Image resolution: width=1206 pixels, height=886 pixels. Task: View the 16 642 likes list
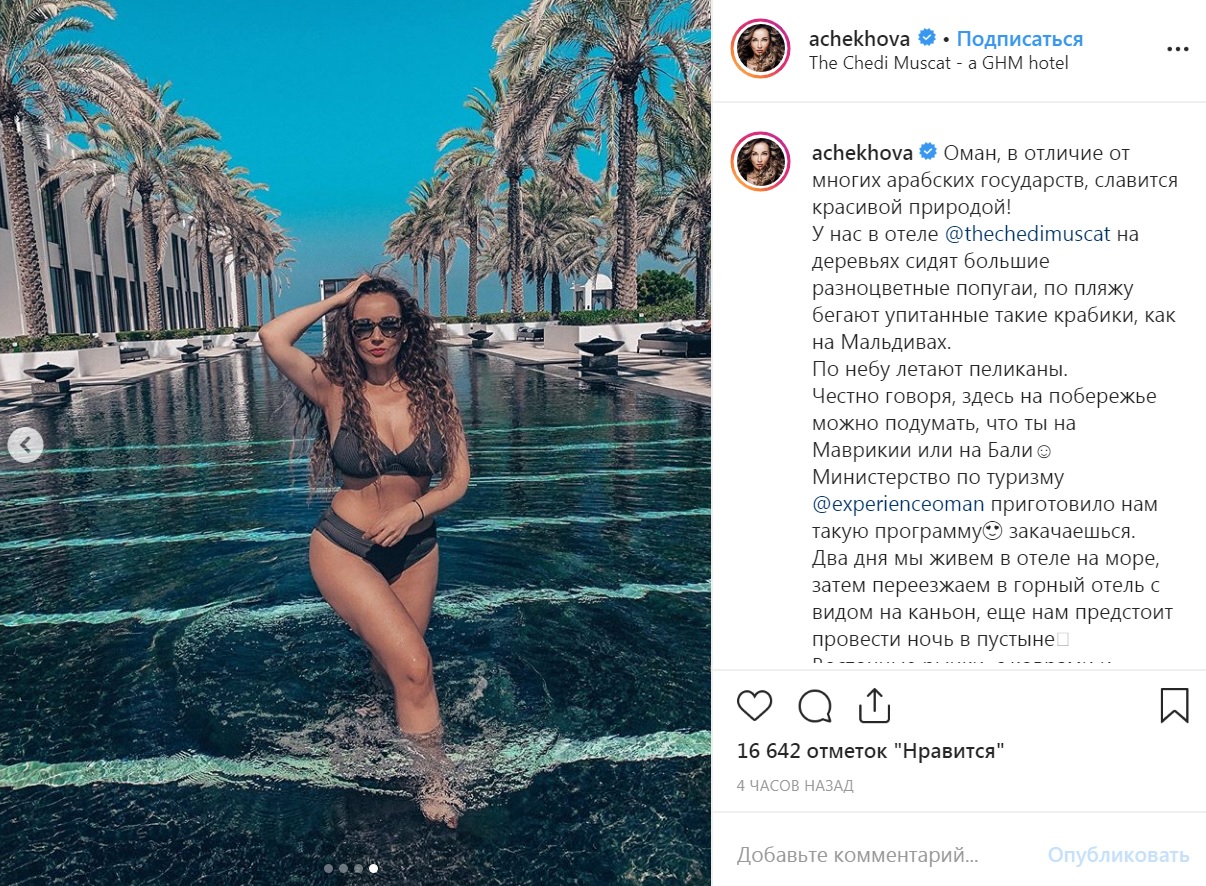(870, 750)
